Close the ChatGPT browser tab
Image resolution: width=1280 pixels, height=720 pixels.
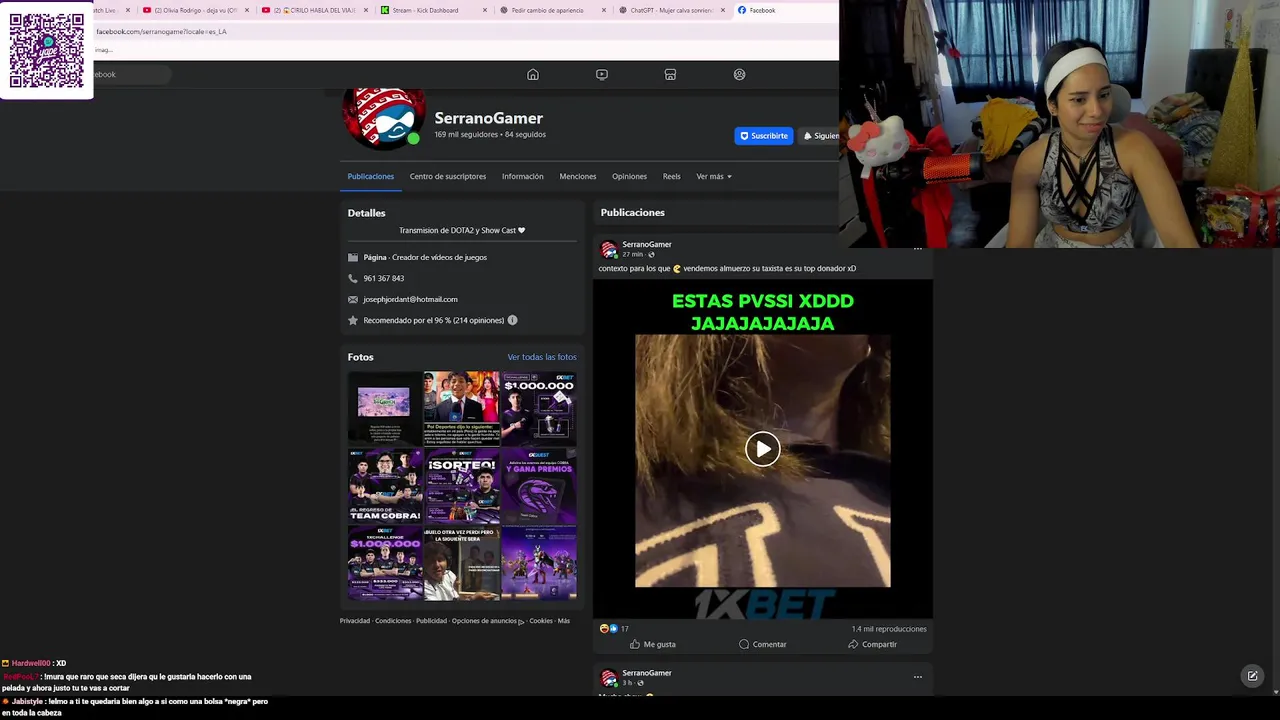tap(723, 10)
